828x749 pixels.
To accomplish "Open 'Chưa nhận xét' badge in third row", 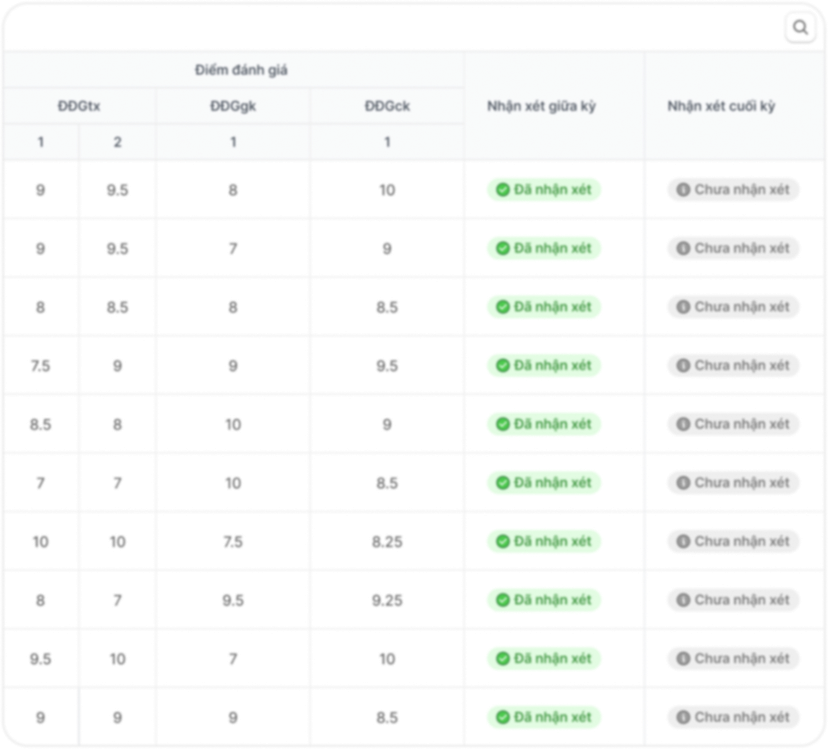I will click(x=733, y=307).
